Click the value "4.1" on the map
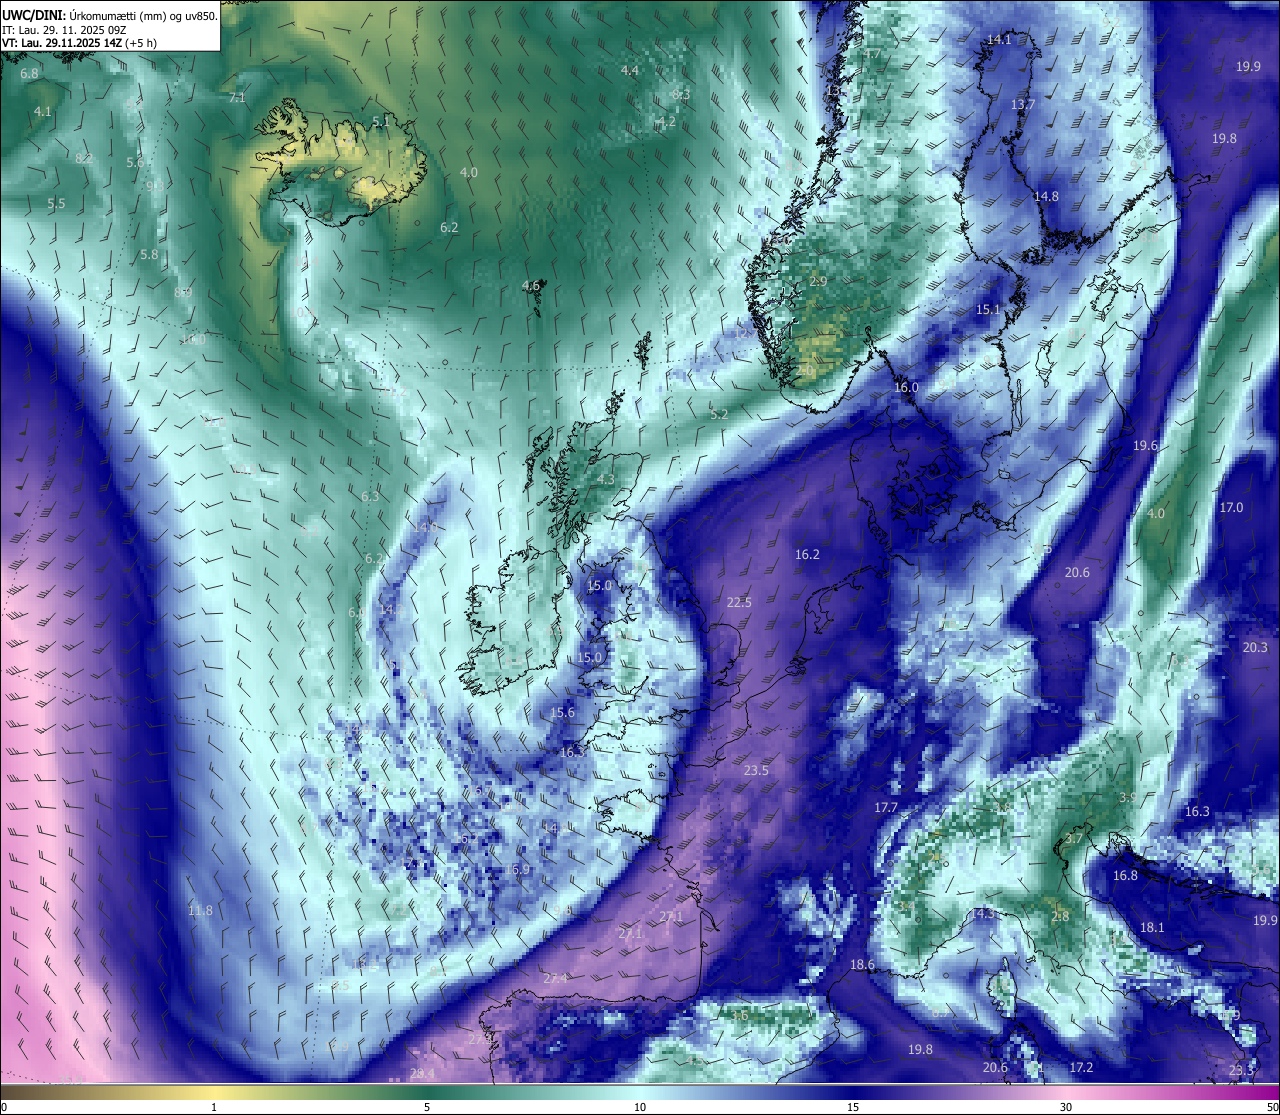The height and width of the screenshot is (1115, 1280). pos(42,112)
